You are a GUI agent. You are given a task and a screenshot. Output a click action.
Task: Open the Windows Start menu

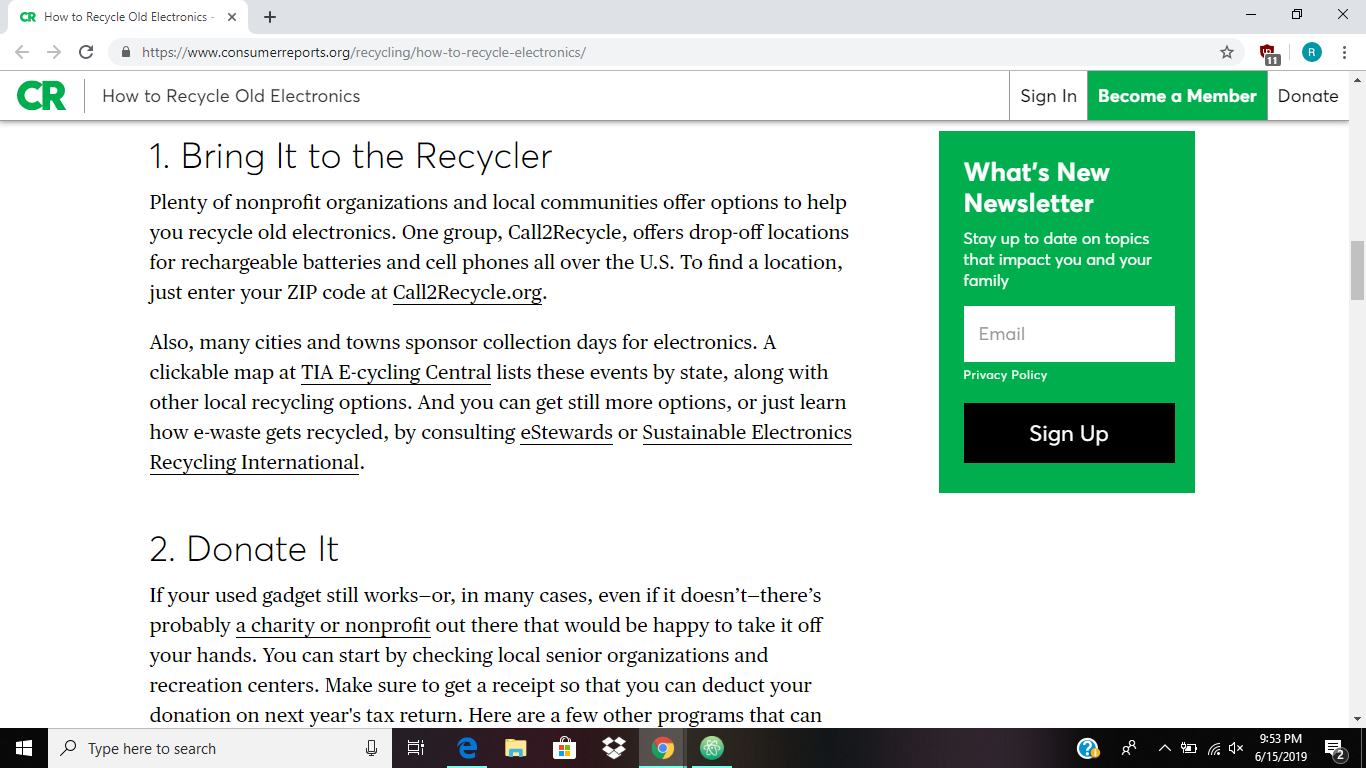(x=24, y=748)
